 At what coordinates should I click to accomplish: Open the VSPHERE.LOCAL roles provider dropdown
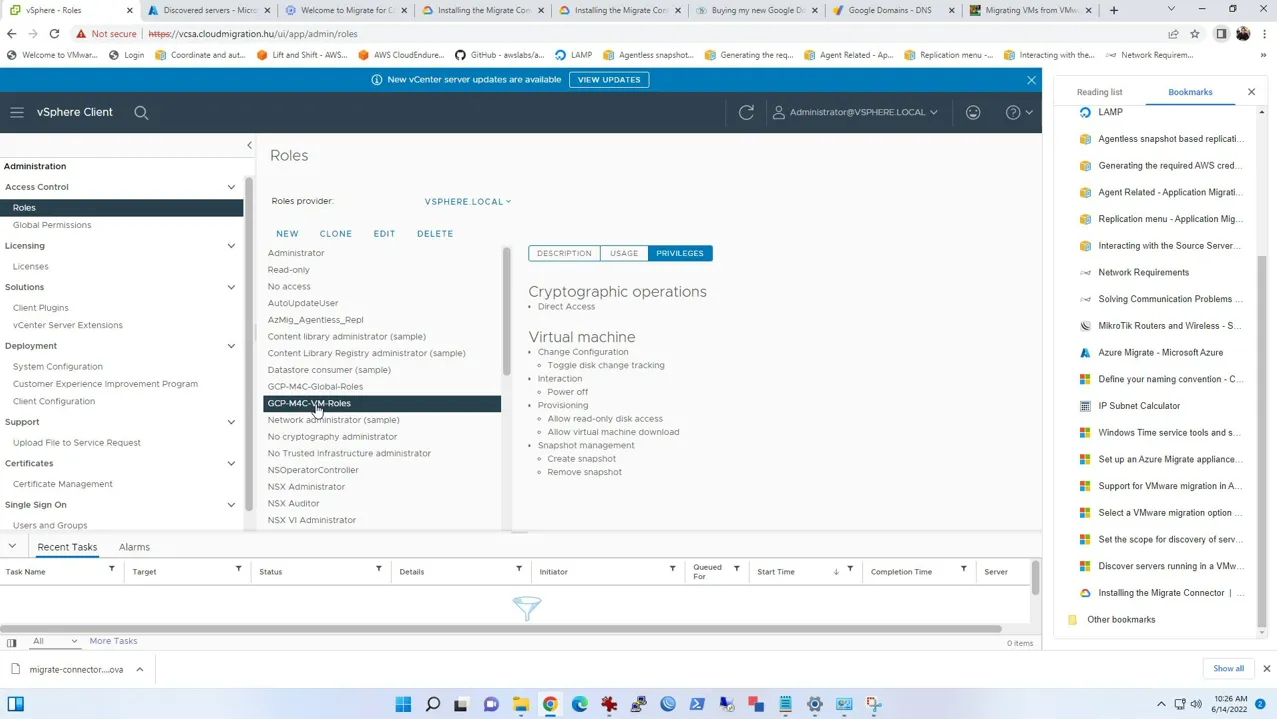click(x=468, y=202)
